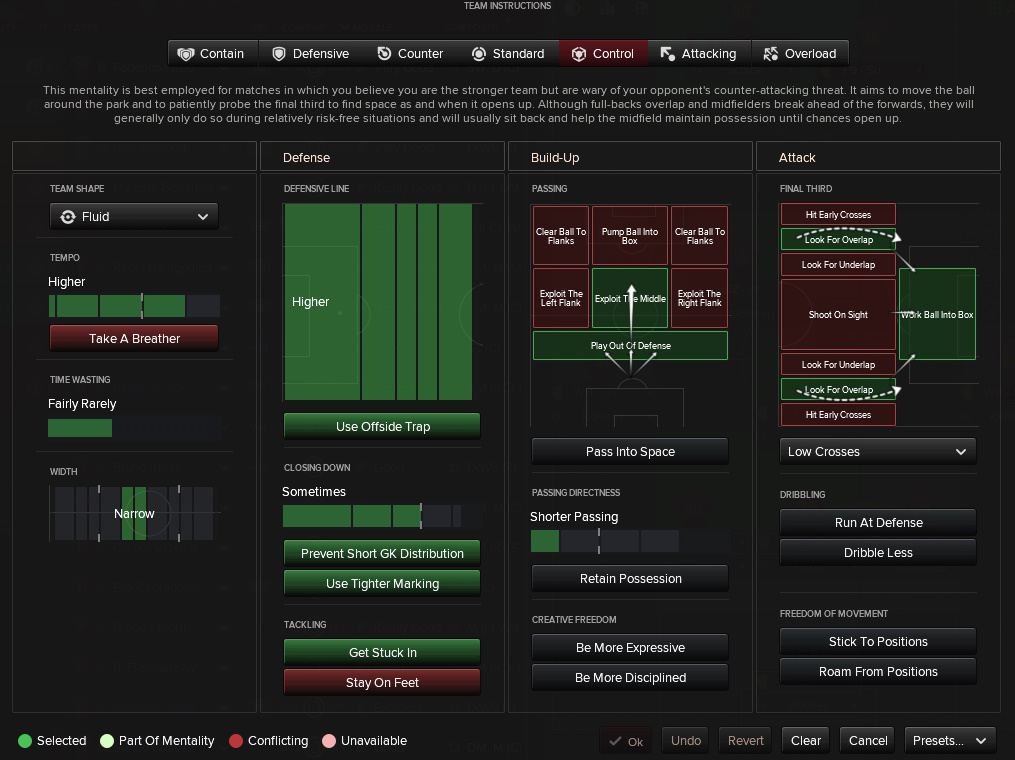Click the Attacking mentality arrow icon

coord(667,54)
